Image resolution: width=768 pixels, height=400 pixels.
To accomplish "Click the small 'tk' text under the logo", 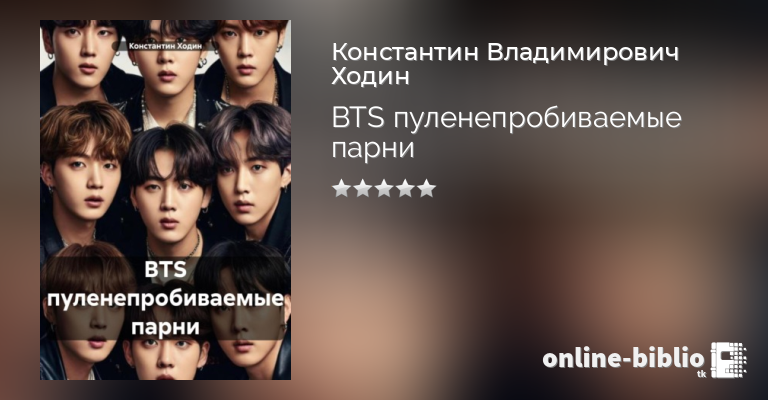I will [700, 374].
